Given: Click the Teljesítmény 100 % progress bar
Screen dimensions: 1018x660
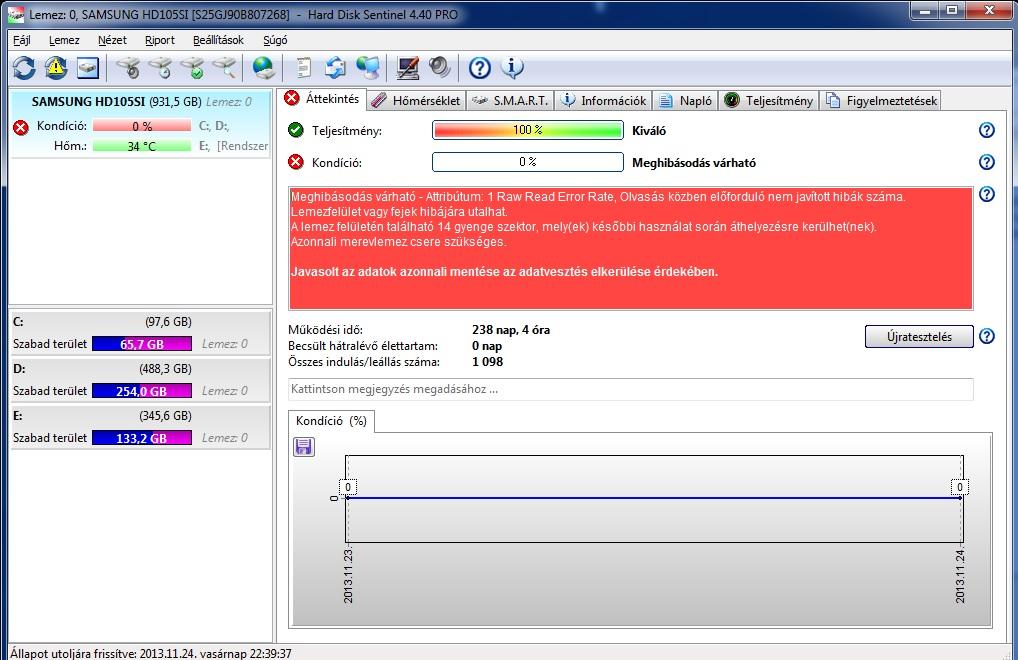Looking at the screenshot, I should 528,130.
